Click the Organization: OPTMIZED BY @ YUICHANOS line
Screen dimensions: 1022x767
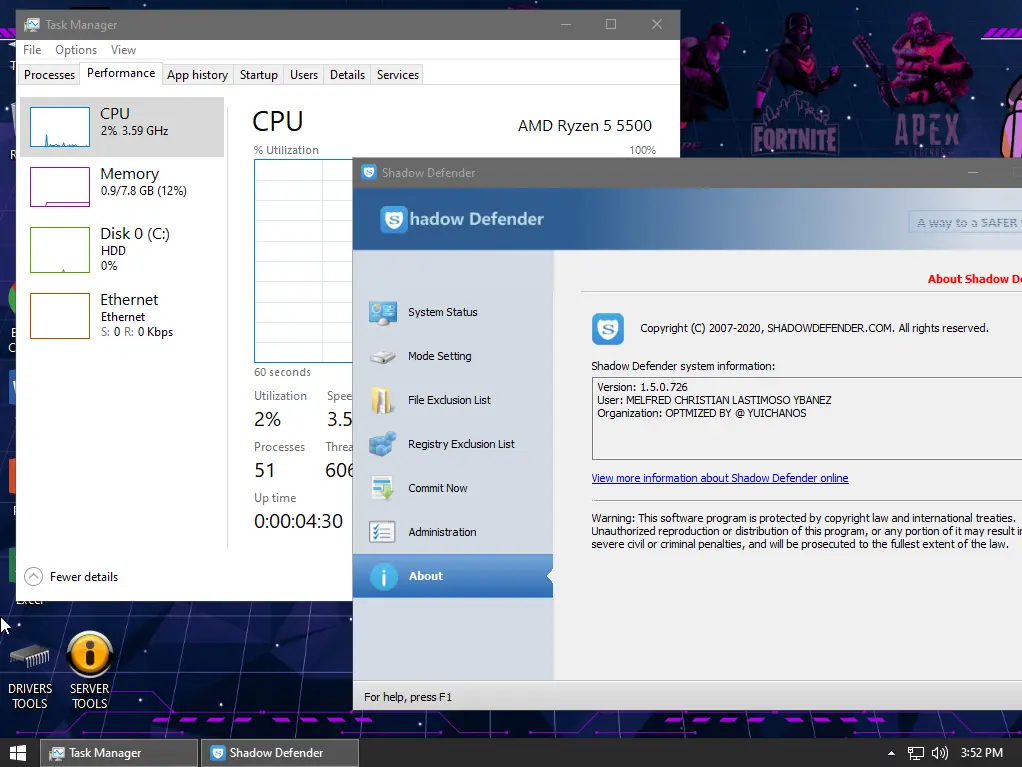[701, 413]
